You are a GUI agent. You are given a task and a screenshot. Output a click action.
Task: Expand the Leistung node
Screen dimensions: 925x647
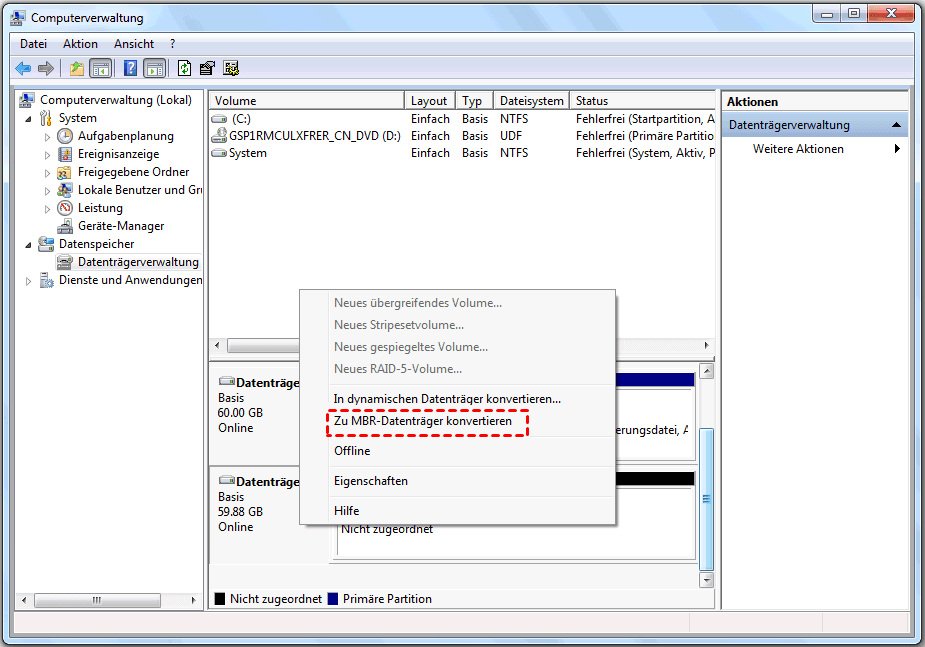[x=47, y=209]
